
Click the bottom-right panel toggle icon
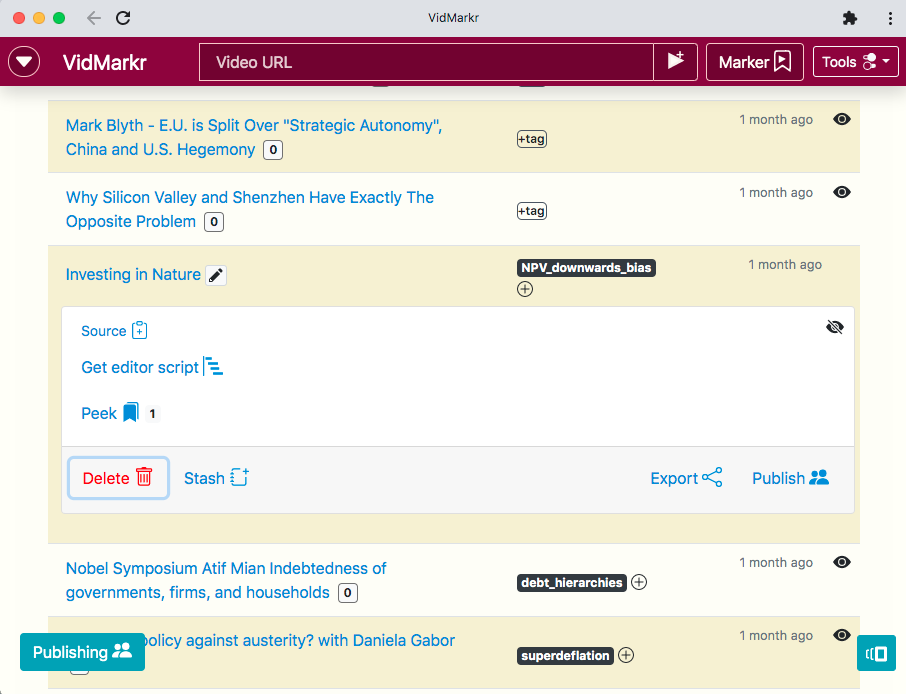876,653
